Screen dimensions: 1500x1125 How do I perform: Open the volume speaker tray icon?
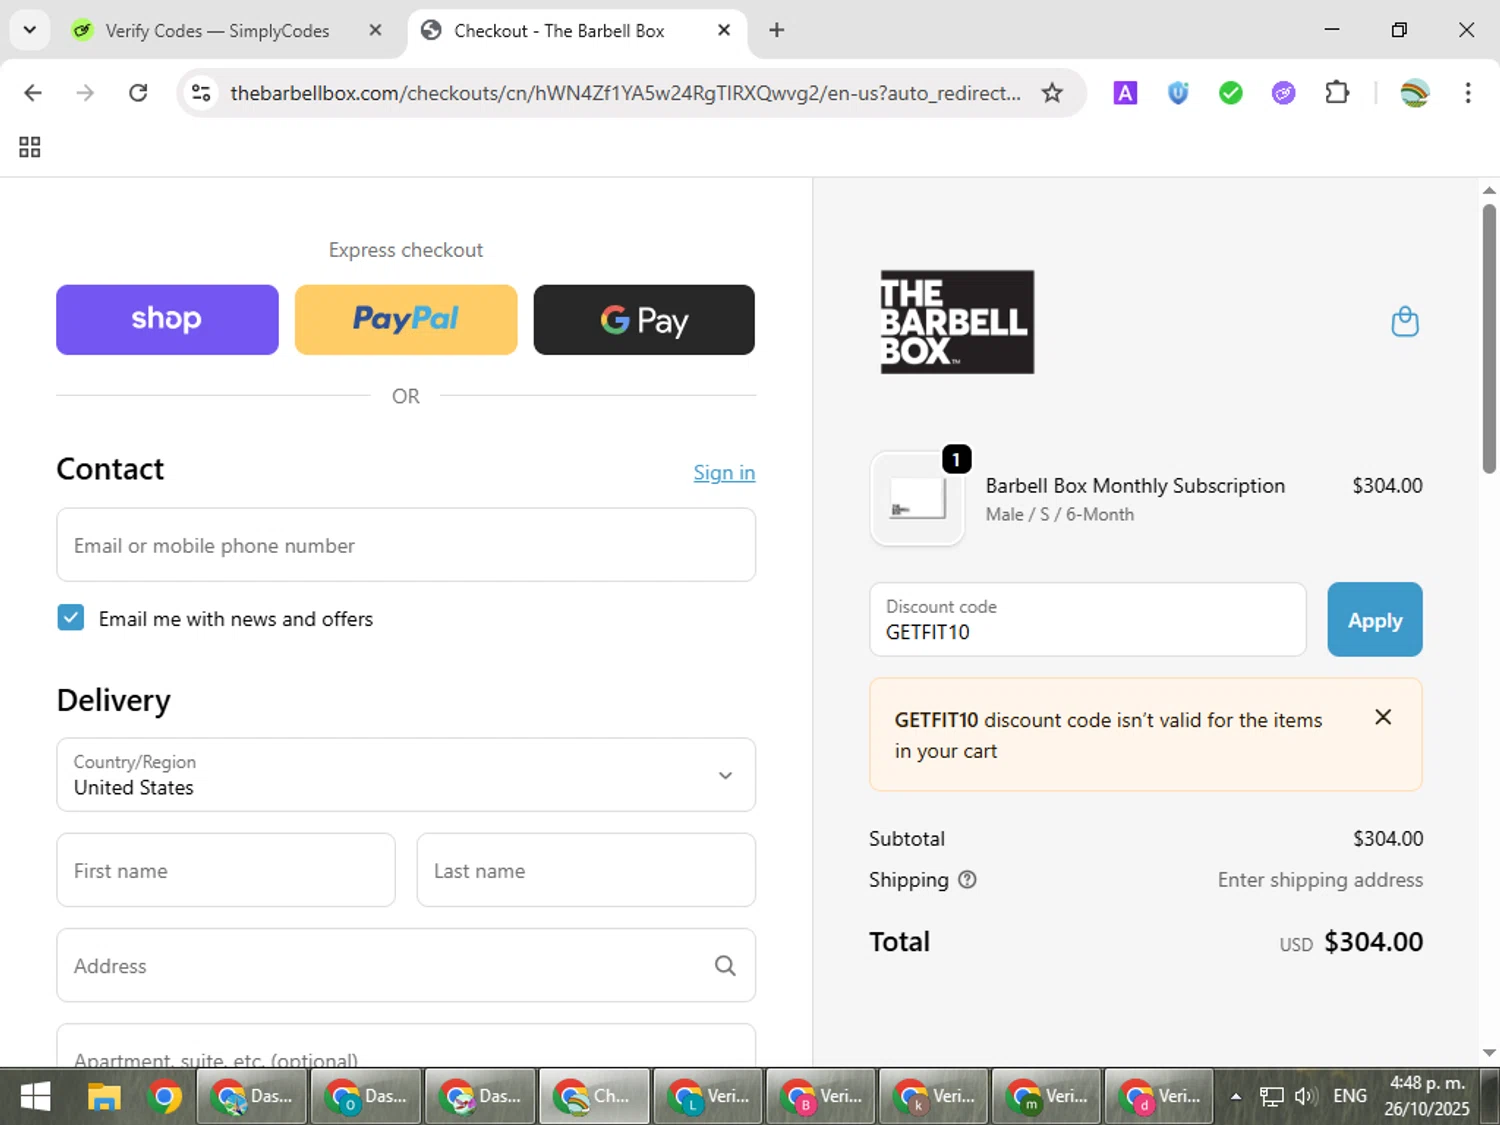tap(1304, 1097)
